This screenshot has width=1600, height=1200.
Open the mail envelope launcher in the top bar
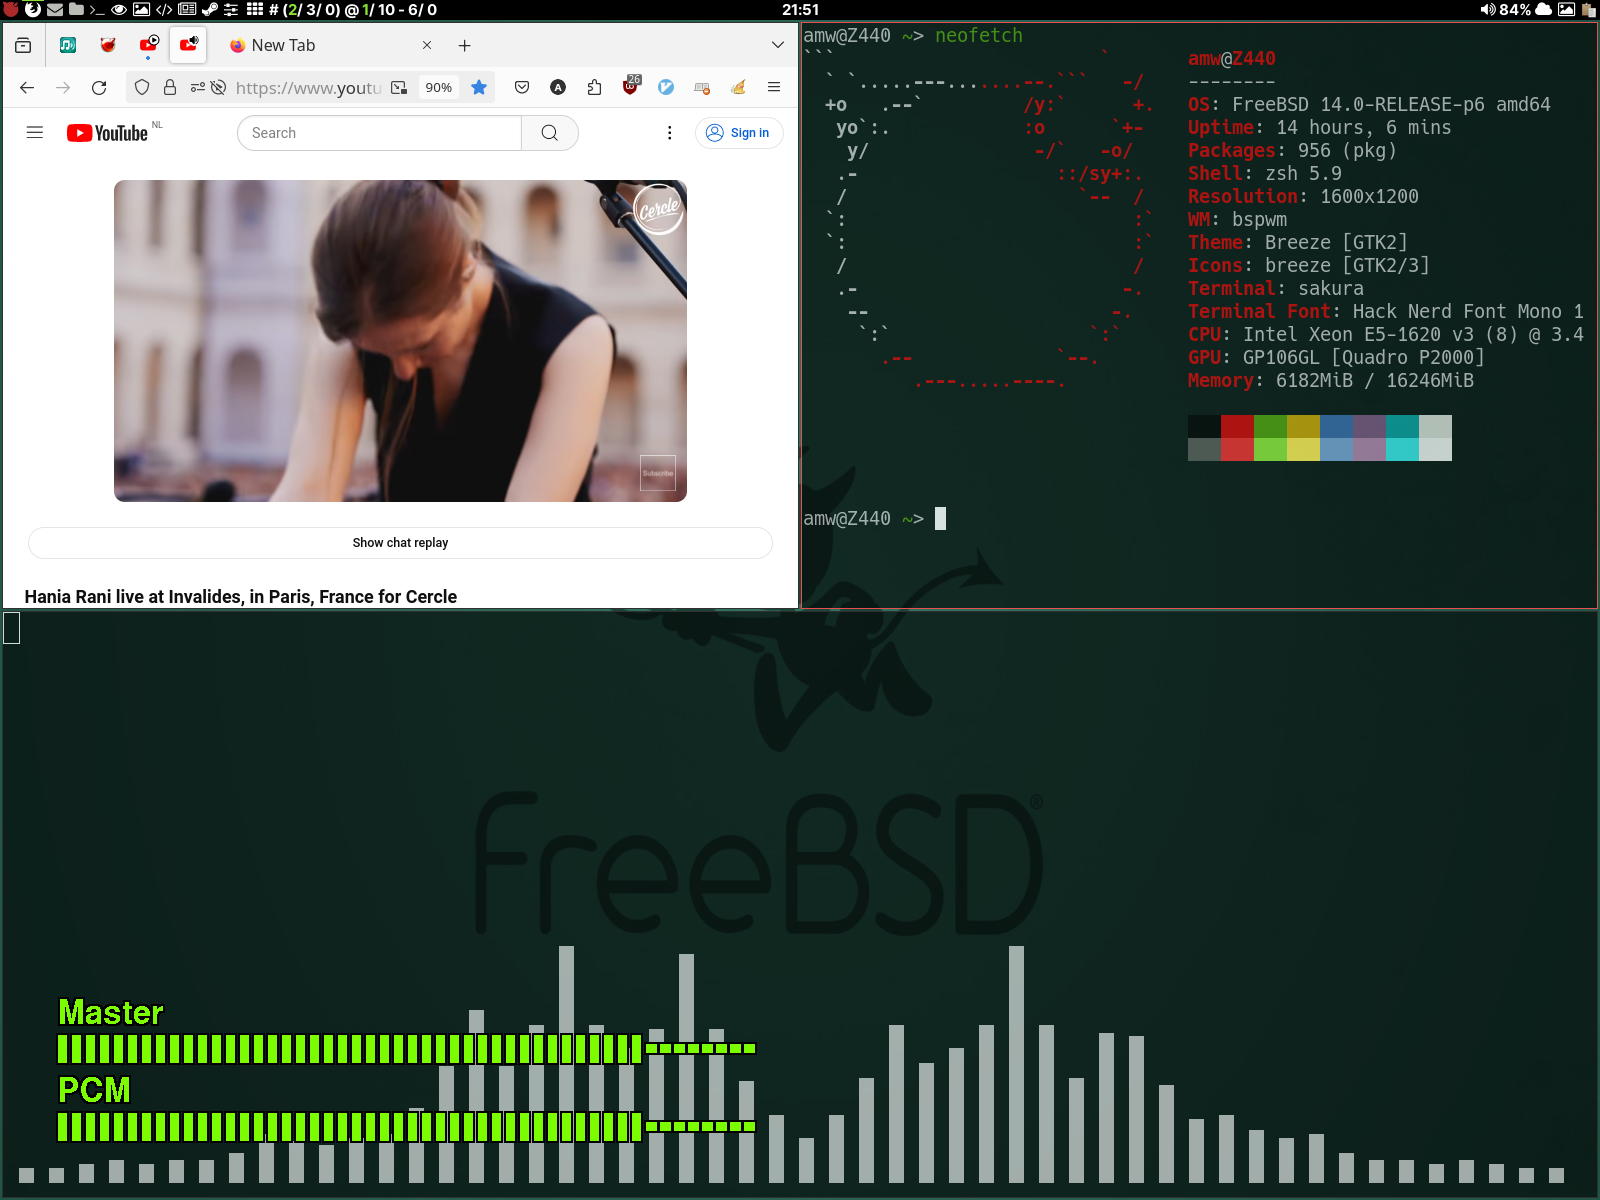pos(55,10)
